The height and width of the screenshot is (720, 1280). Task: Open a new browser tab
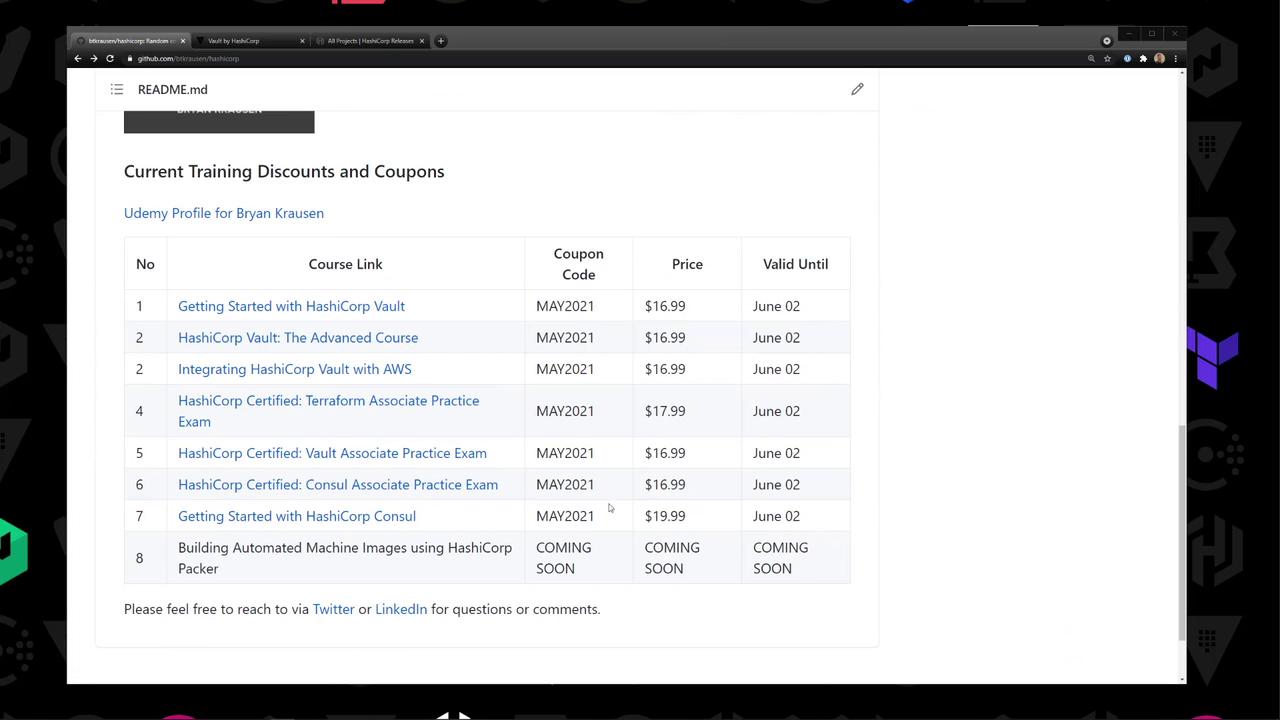[x=441, y=41]
